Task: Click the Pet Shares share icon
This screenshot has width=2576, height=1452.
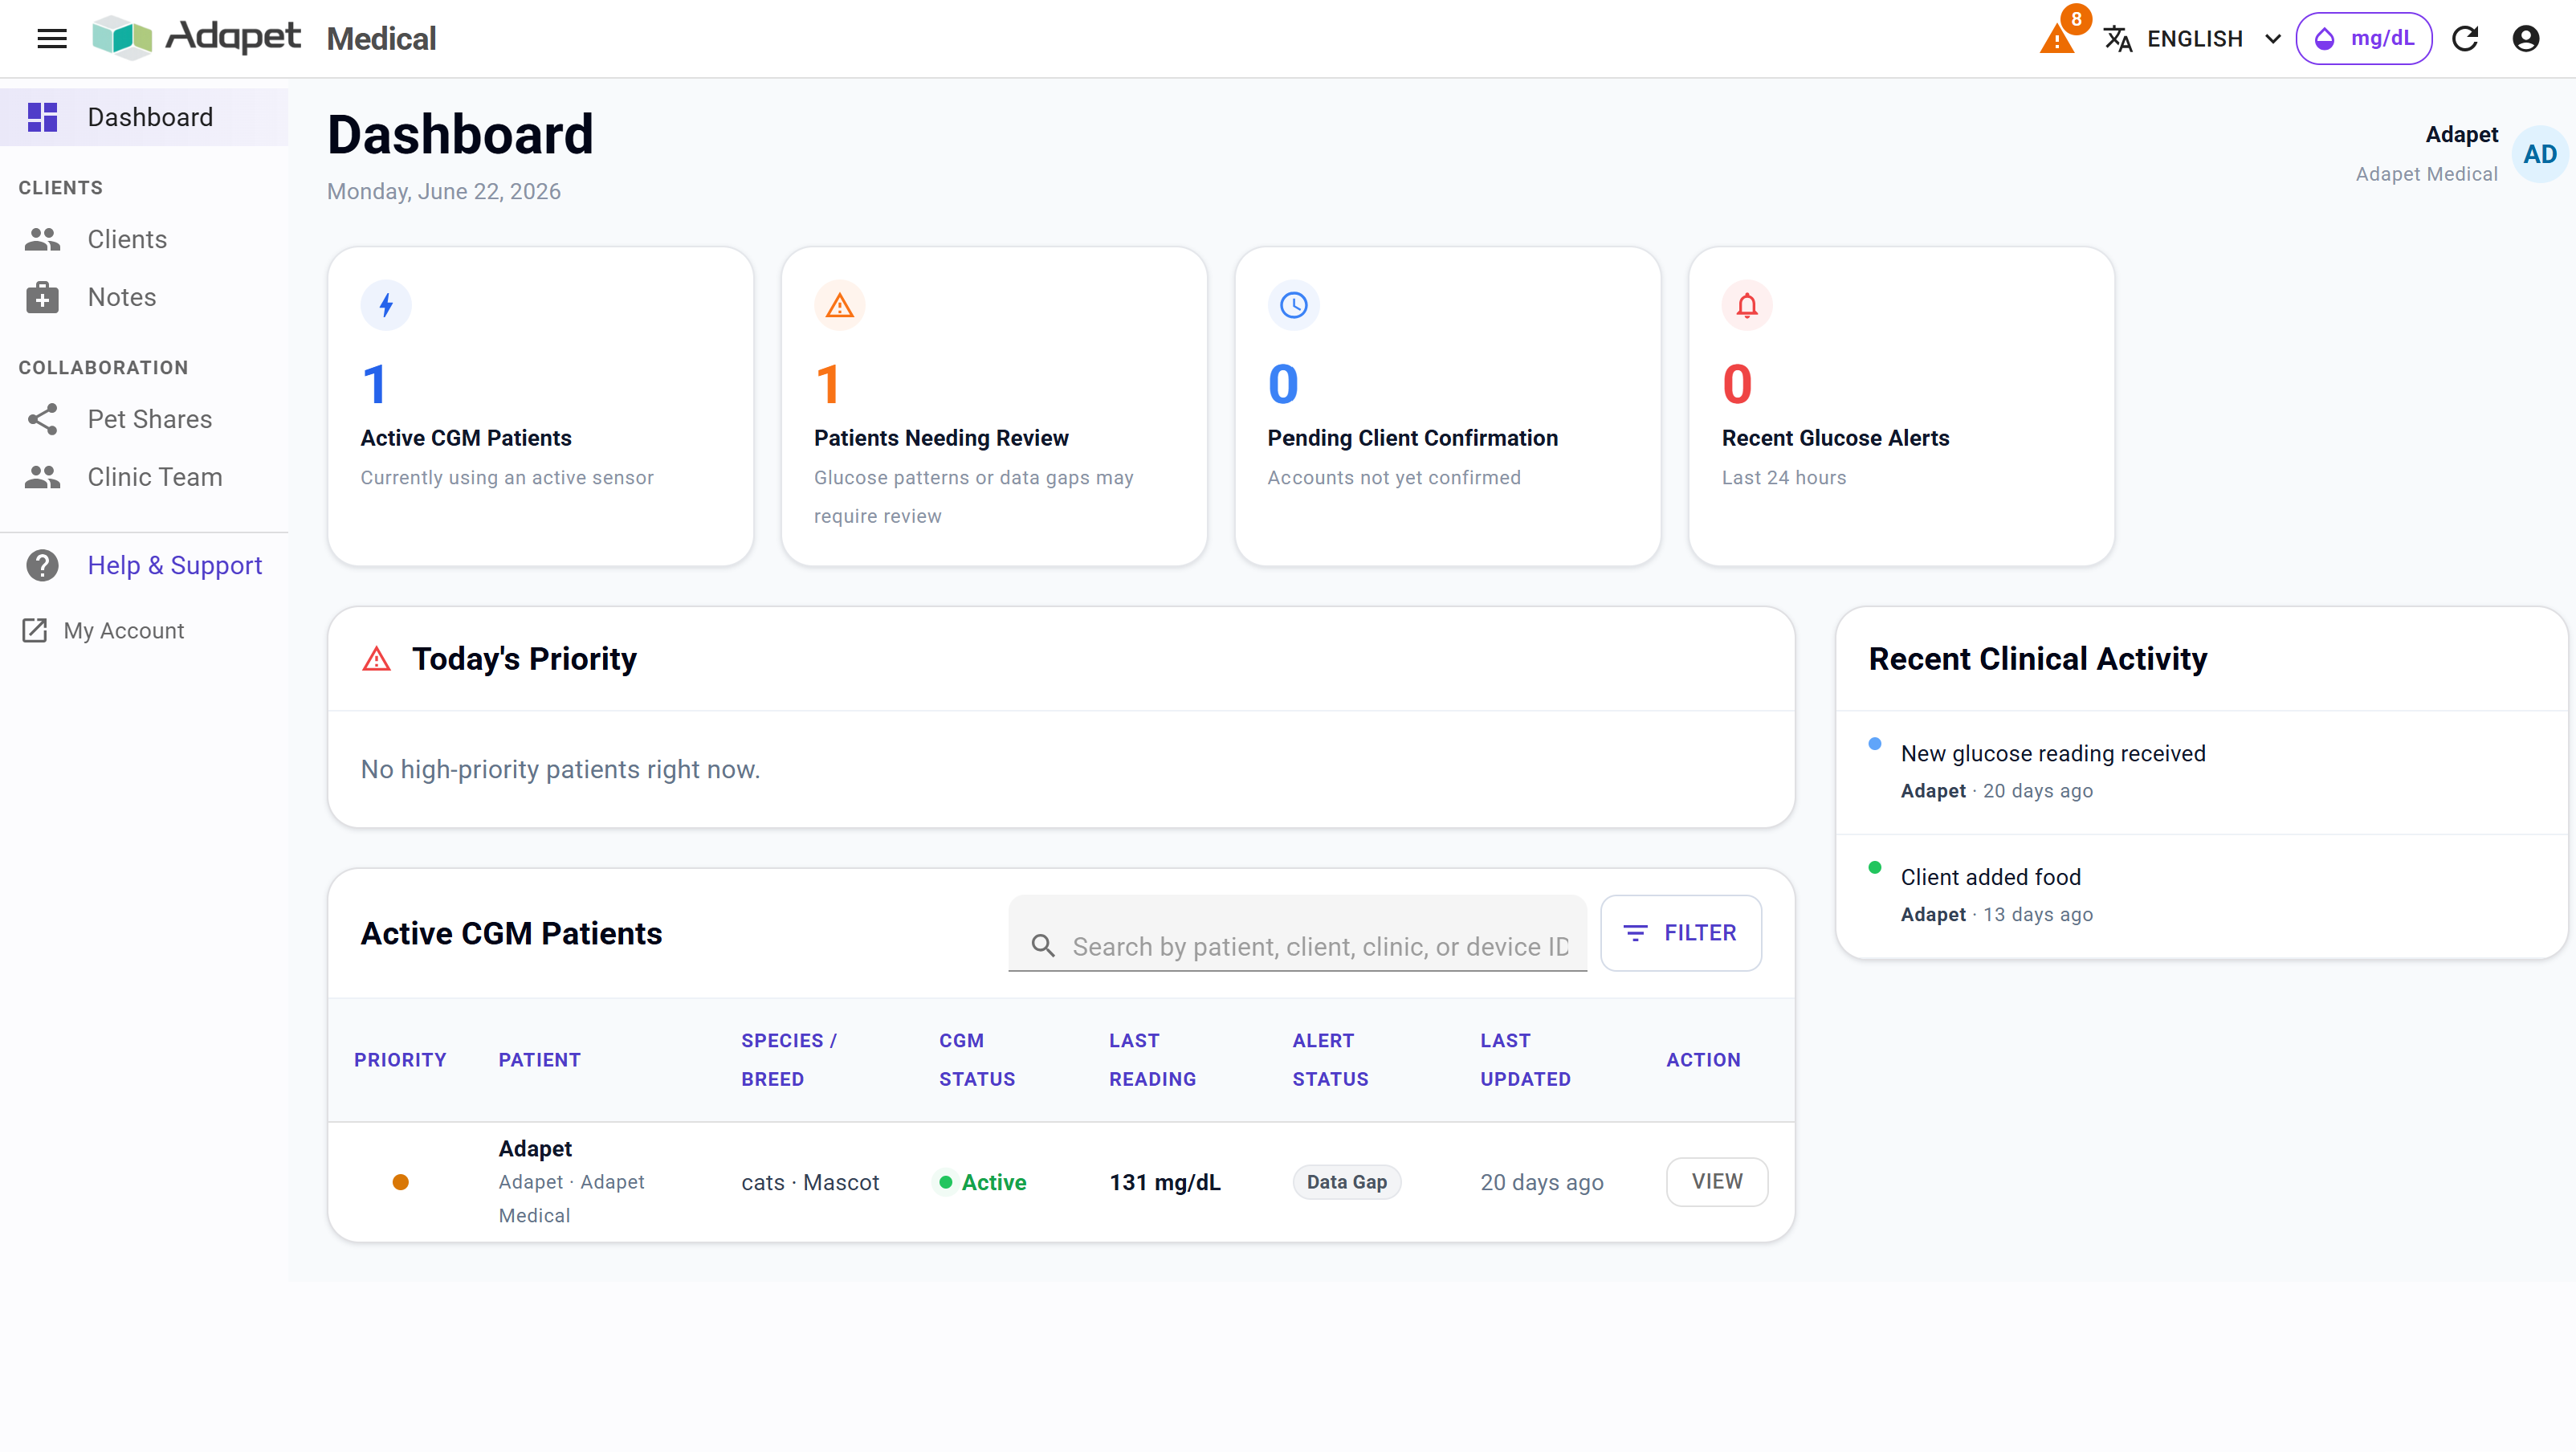Action: pos(42,419)
